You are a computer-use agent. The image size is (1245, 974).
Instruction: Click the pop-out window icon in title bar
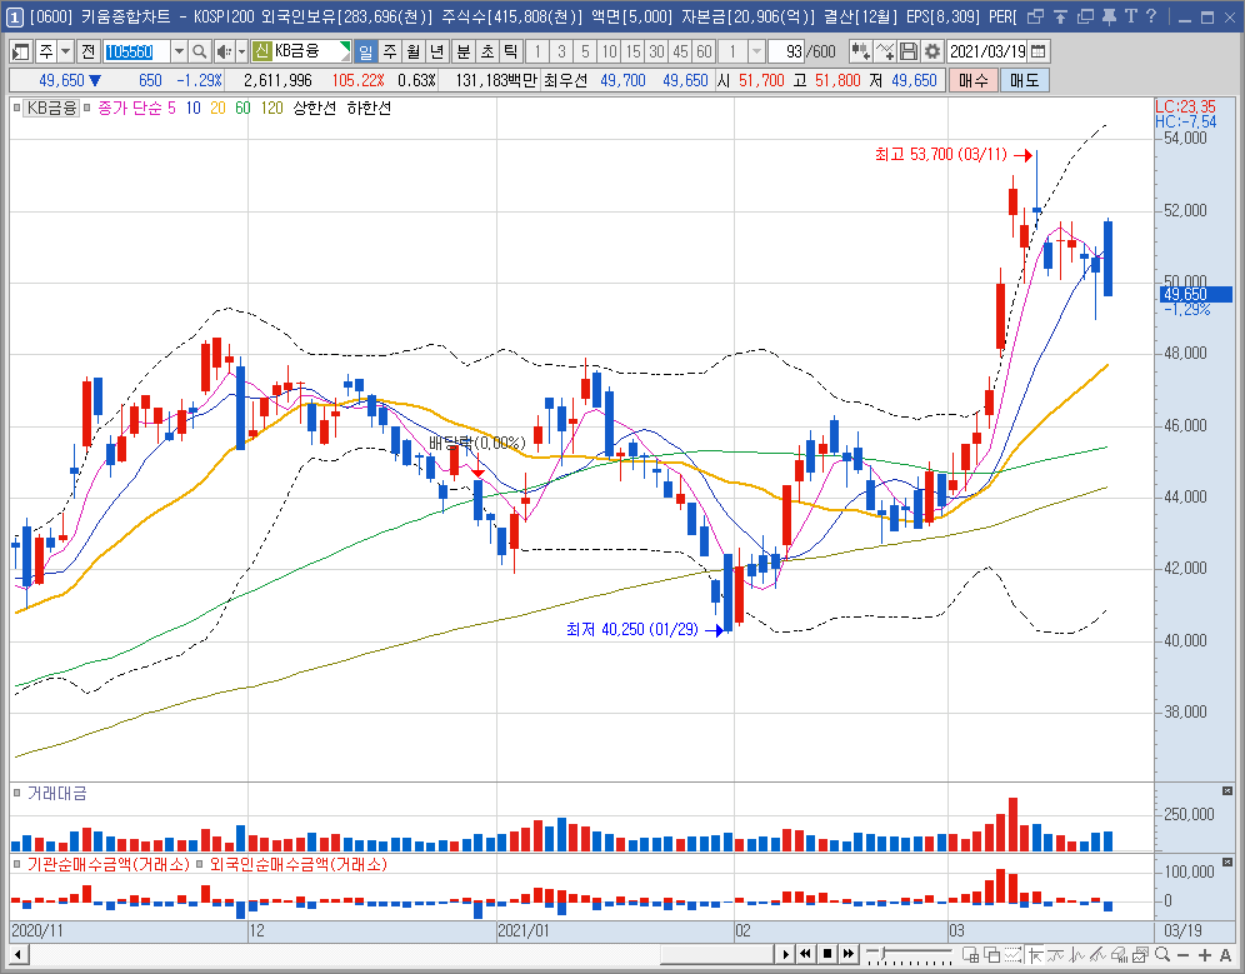point(1036,17)
